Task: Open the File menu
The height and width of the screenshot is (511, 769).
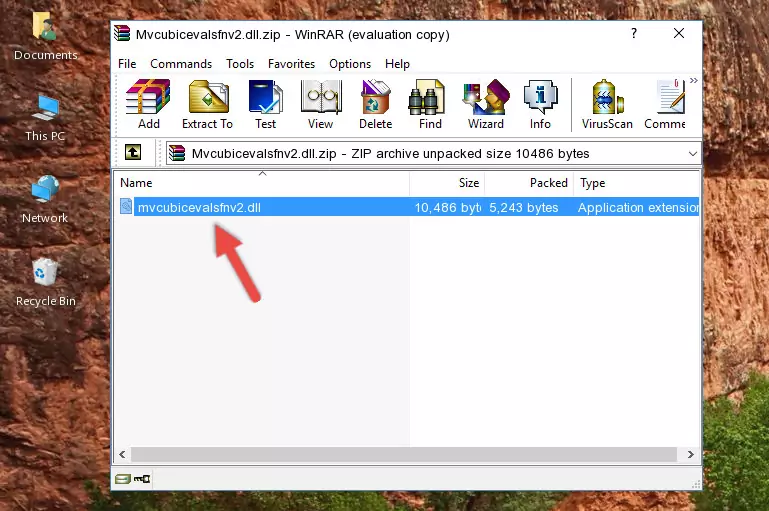Action: 127,64
